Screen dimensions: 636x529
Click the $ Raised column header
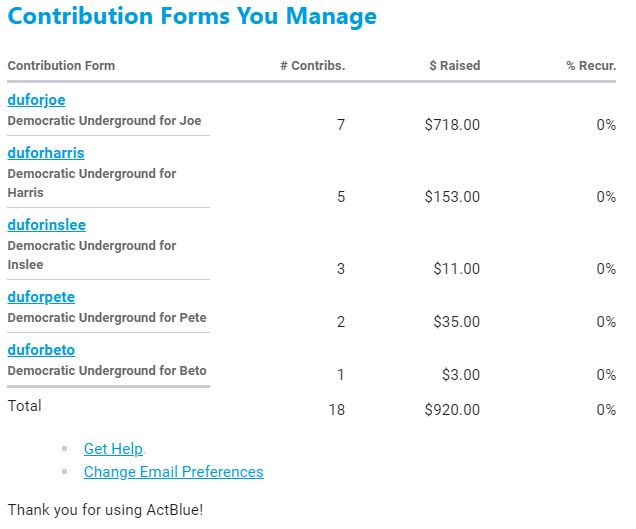coord(454,66)
